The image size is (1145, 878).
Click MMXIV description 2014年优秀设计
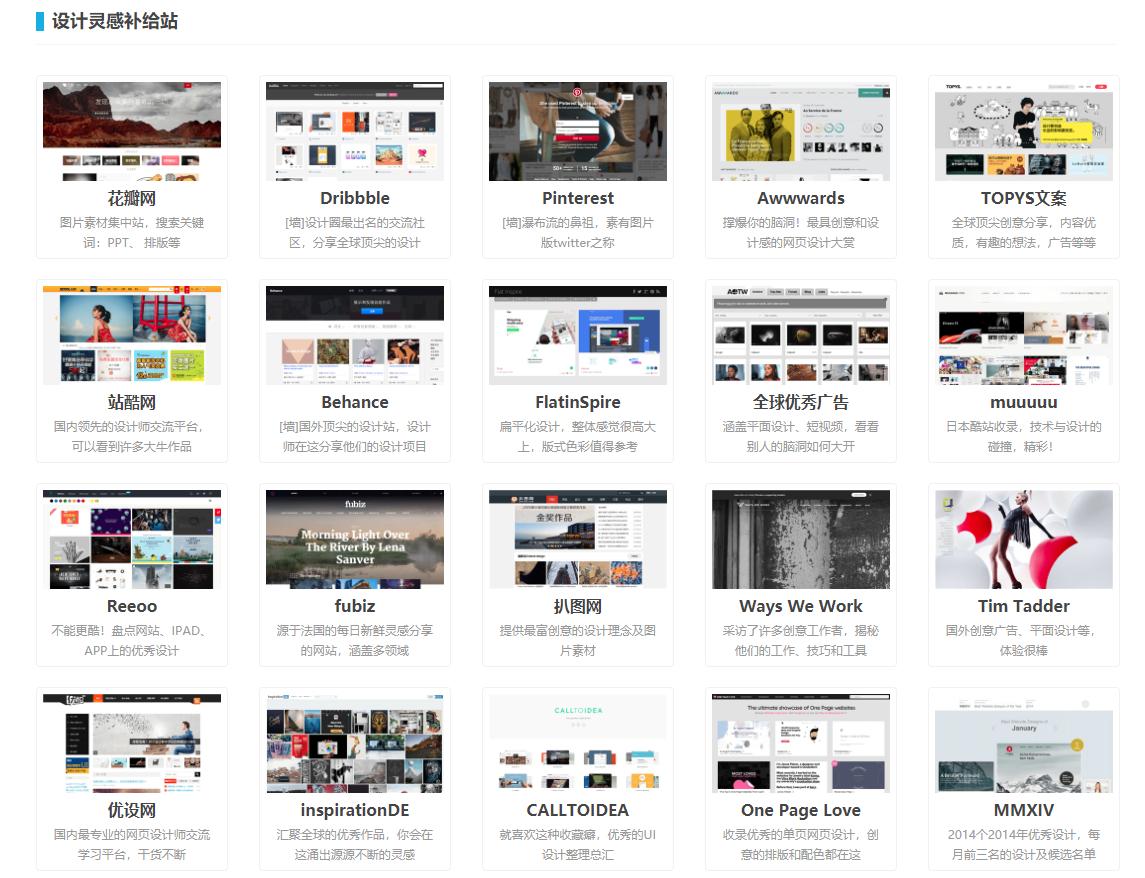[1024, 844]
